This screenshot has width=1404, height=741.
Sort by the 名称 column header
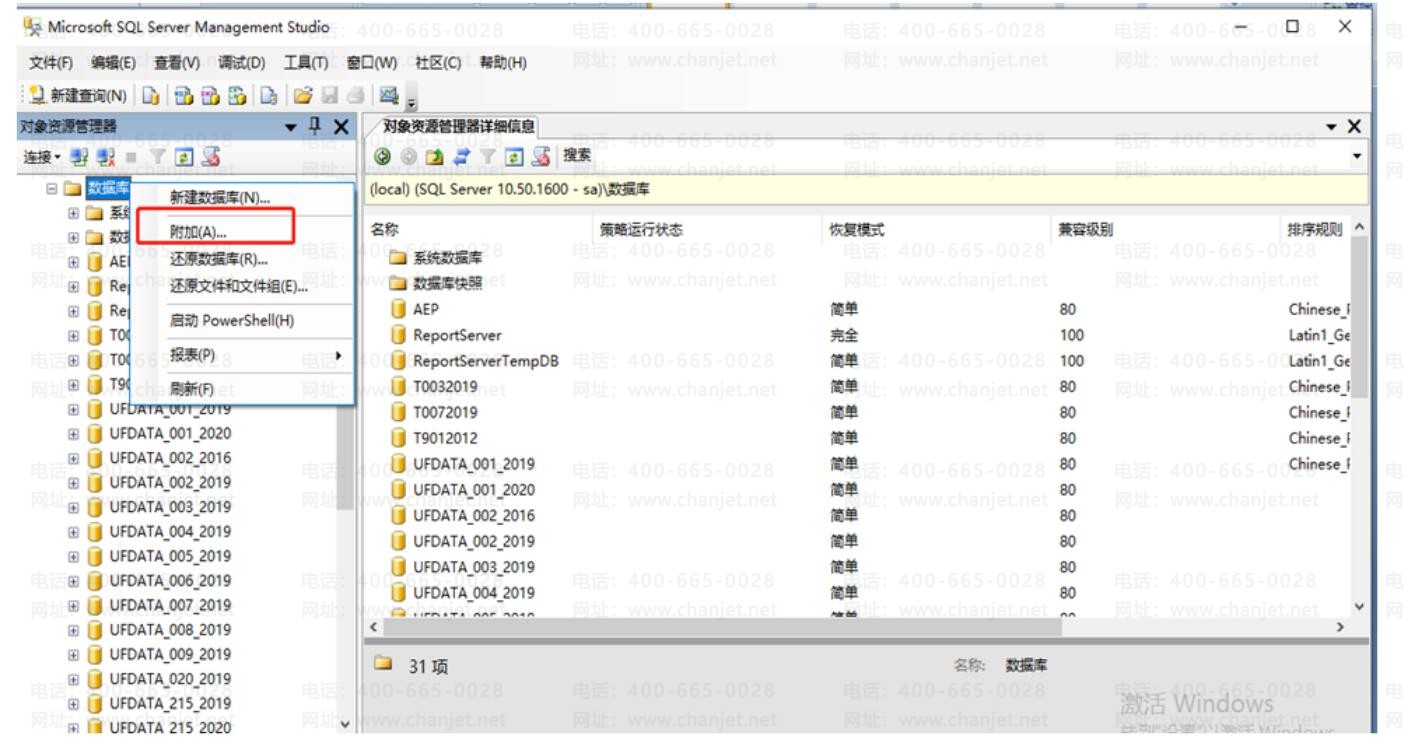(478, 229)
